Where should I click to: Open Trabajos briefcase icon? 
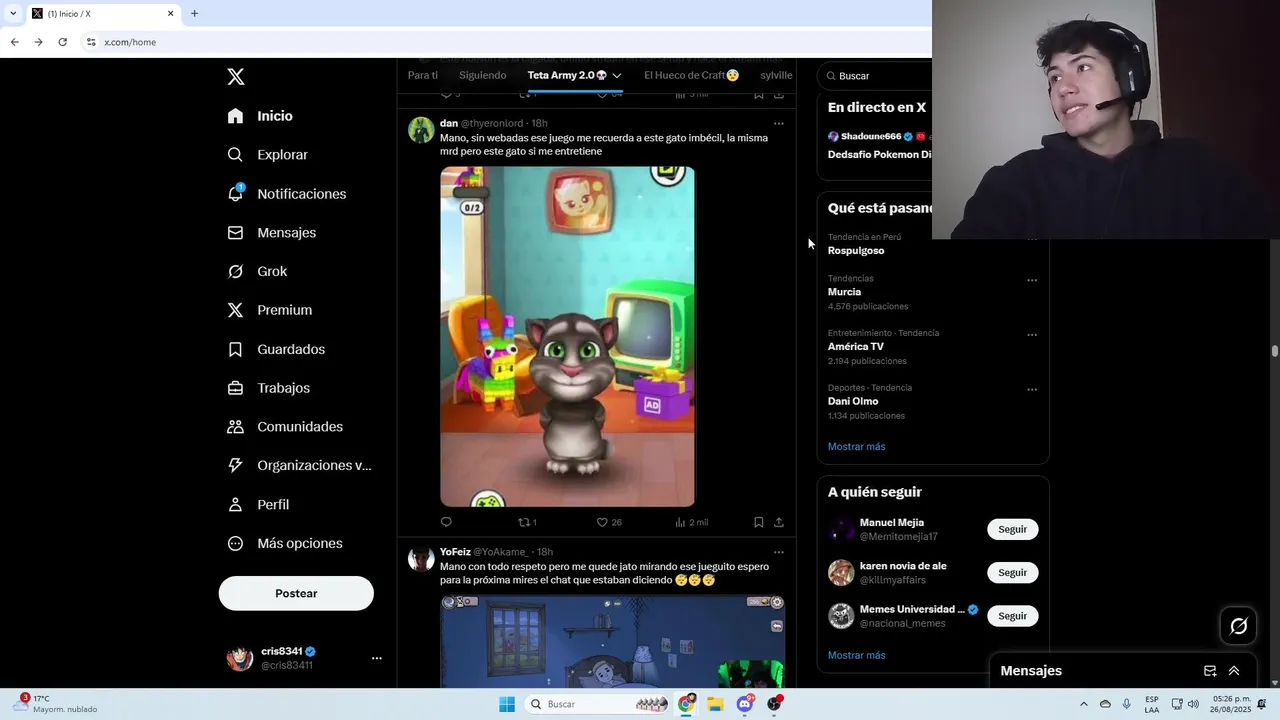235,388
